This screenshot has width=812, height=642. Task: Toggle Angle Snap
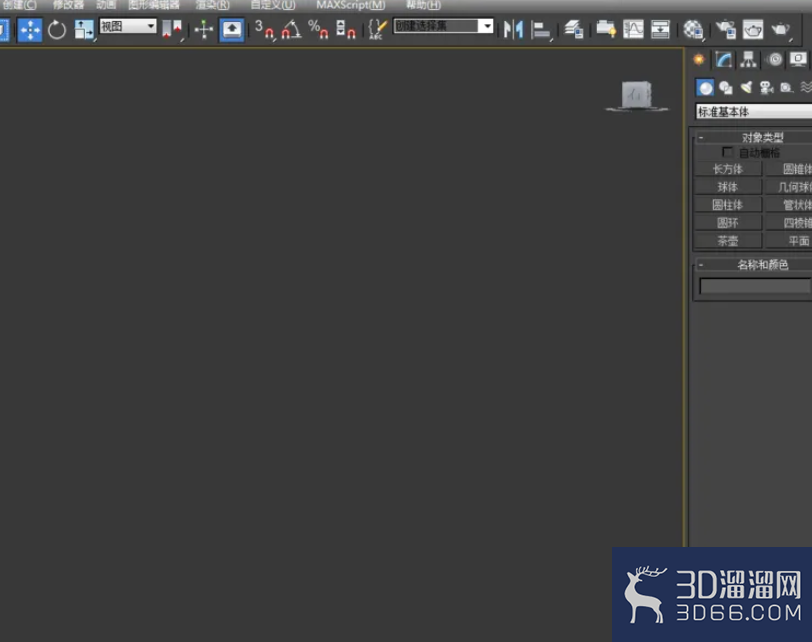coord(291,30)
